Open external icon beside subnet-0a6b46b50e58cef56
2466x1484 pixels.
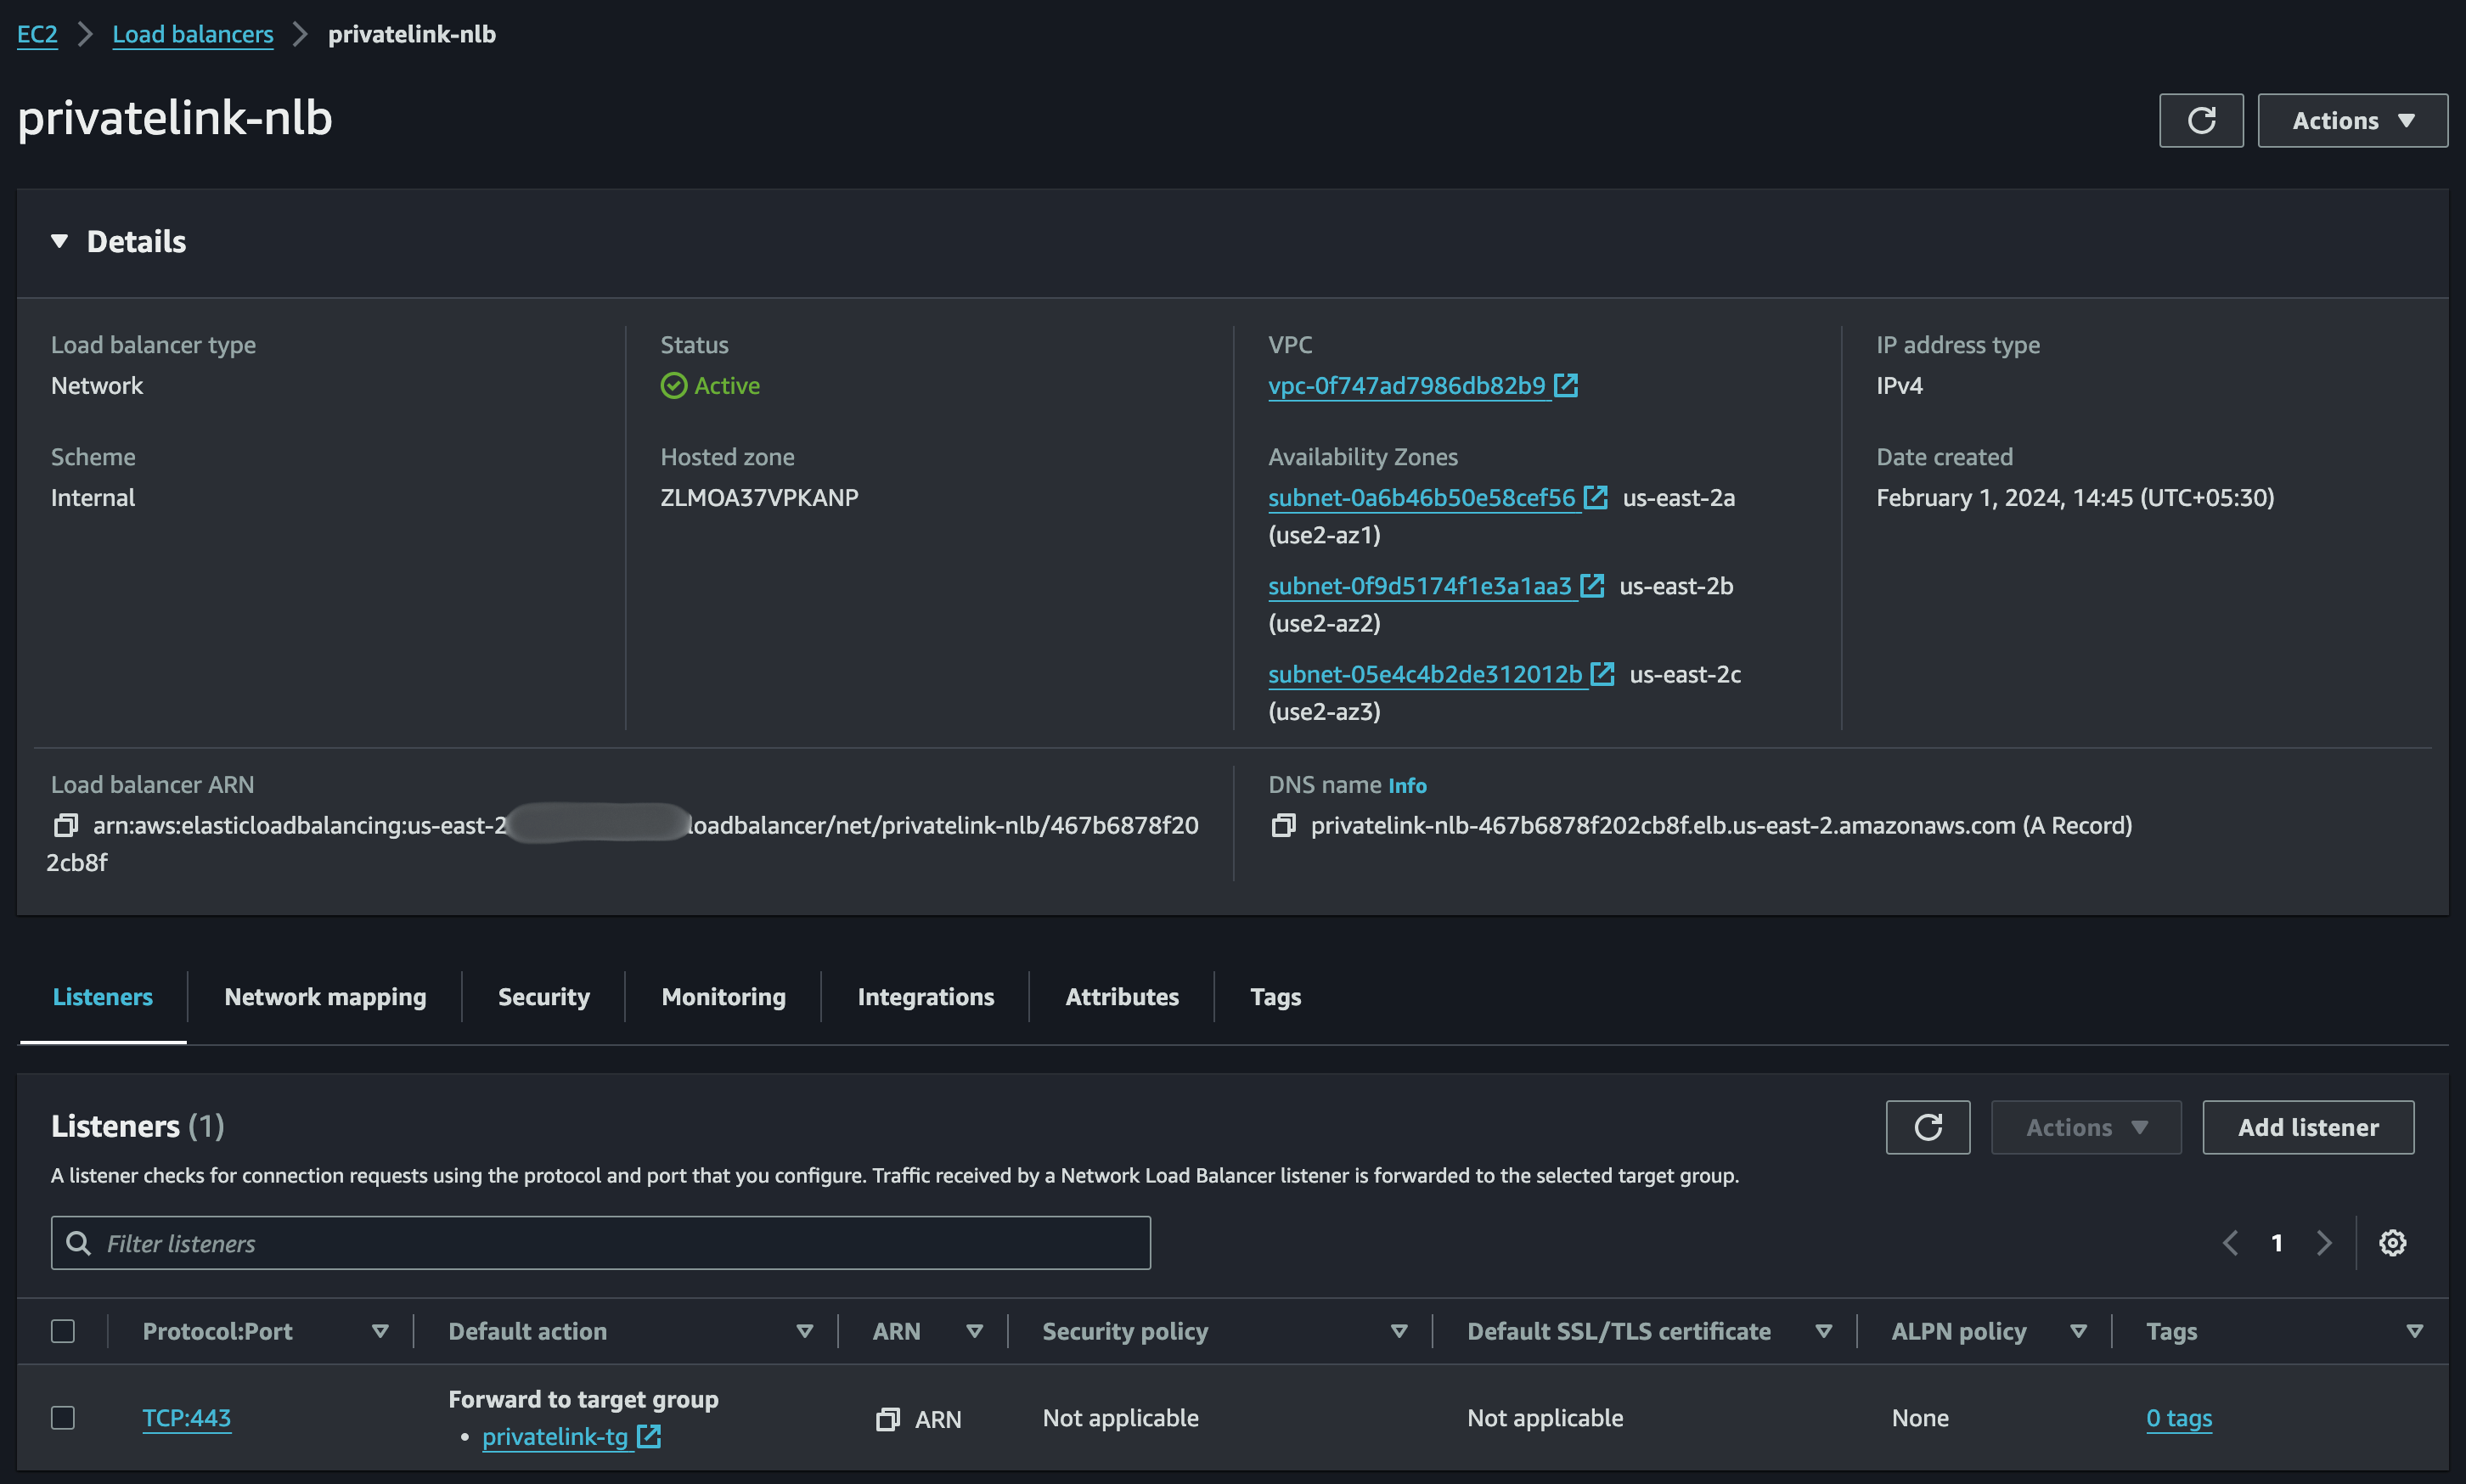(x=1595, y=497)
